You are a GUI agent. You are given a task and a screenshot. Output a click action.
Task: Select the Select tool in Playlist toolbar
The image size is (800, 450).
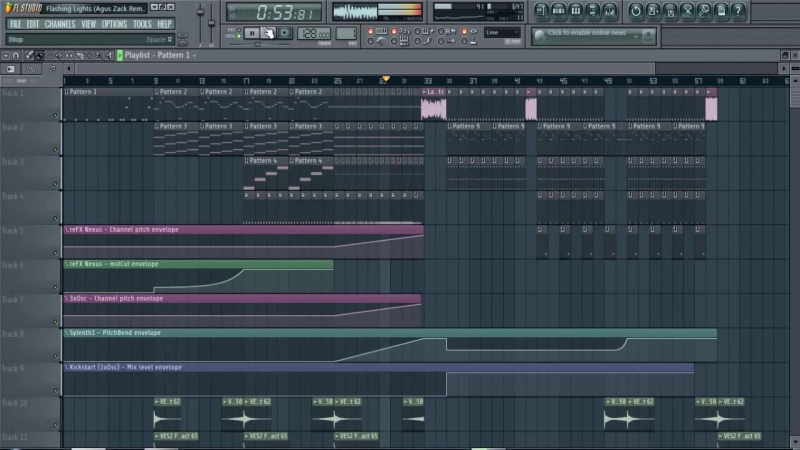pos(89,55)
